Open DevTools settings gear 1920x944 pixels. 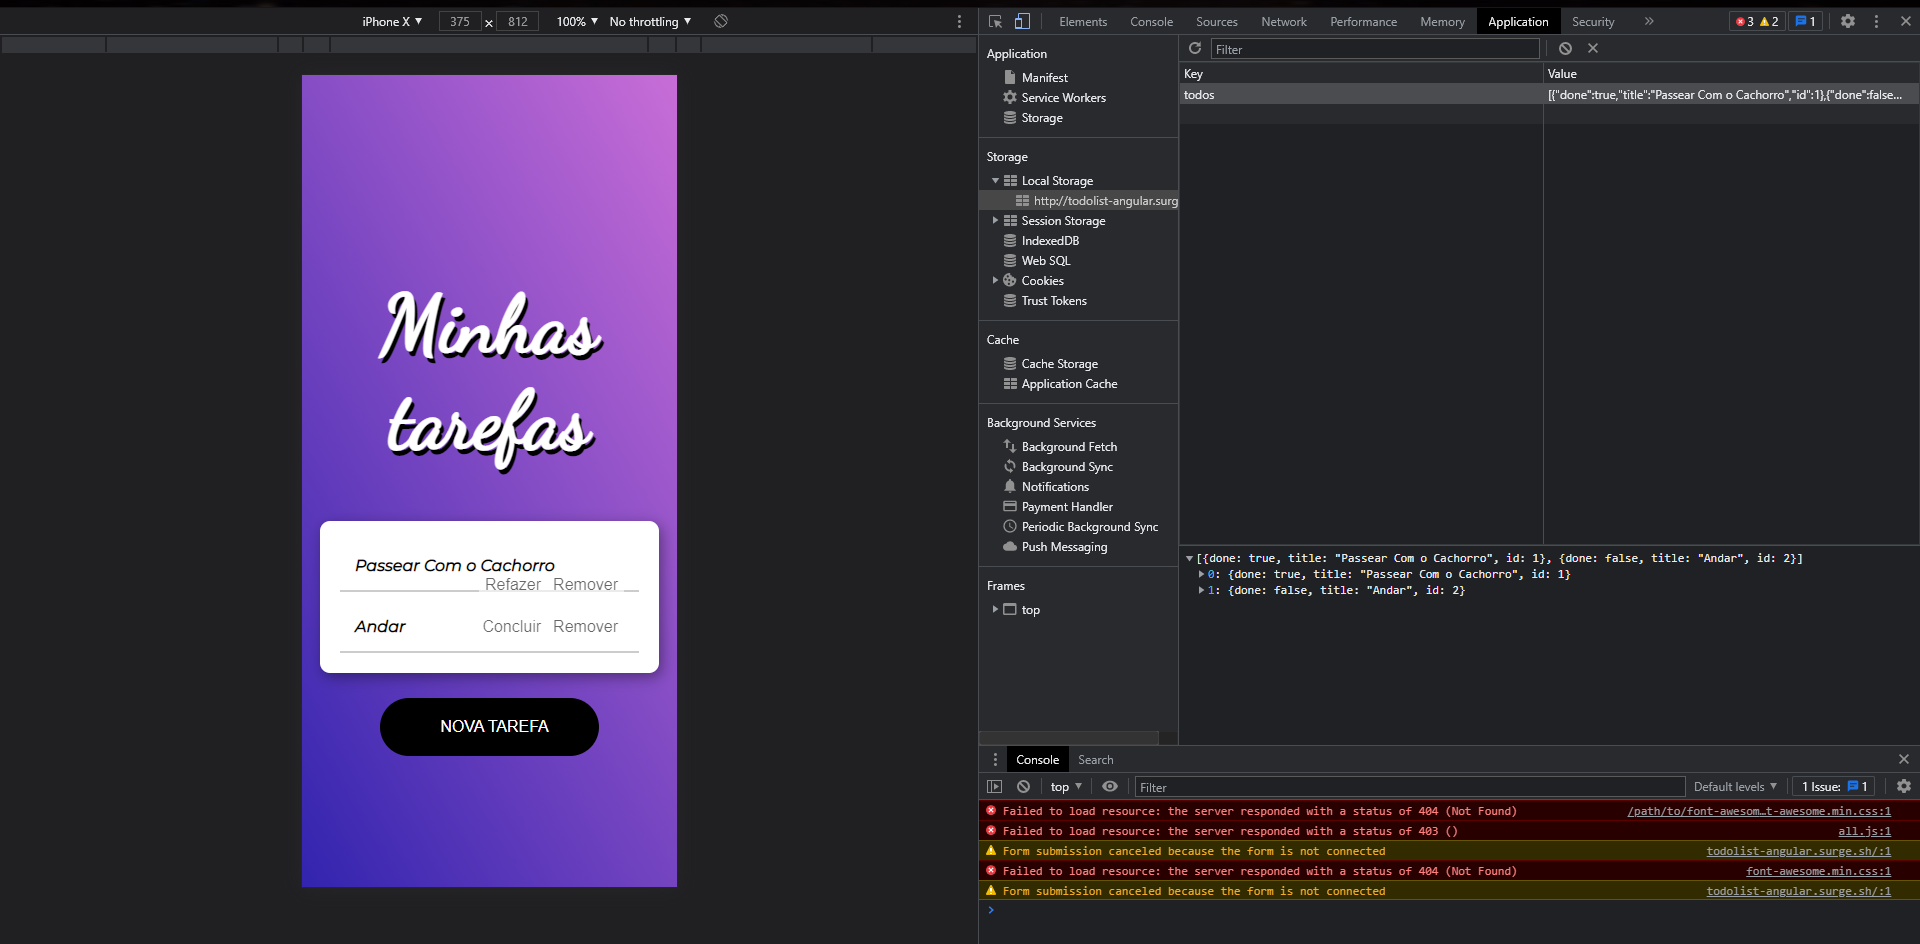coord(1848,21)
